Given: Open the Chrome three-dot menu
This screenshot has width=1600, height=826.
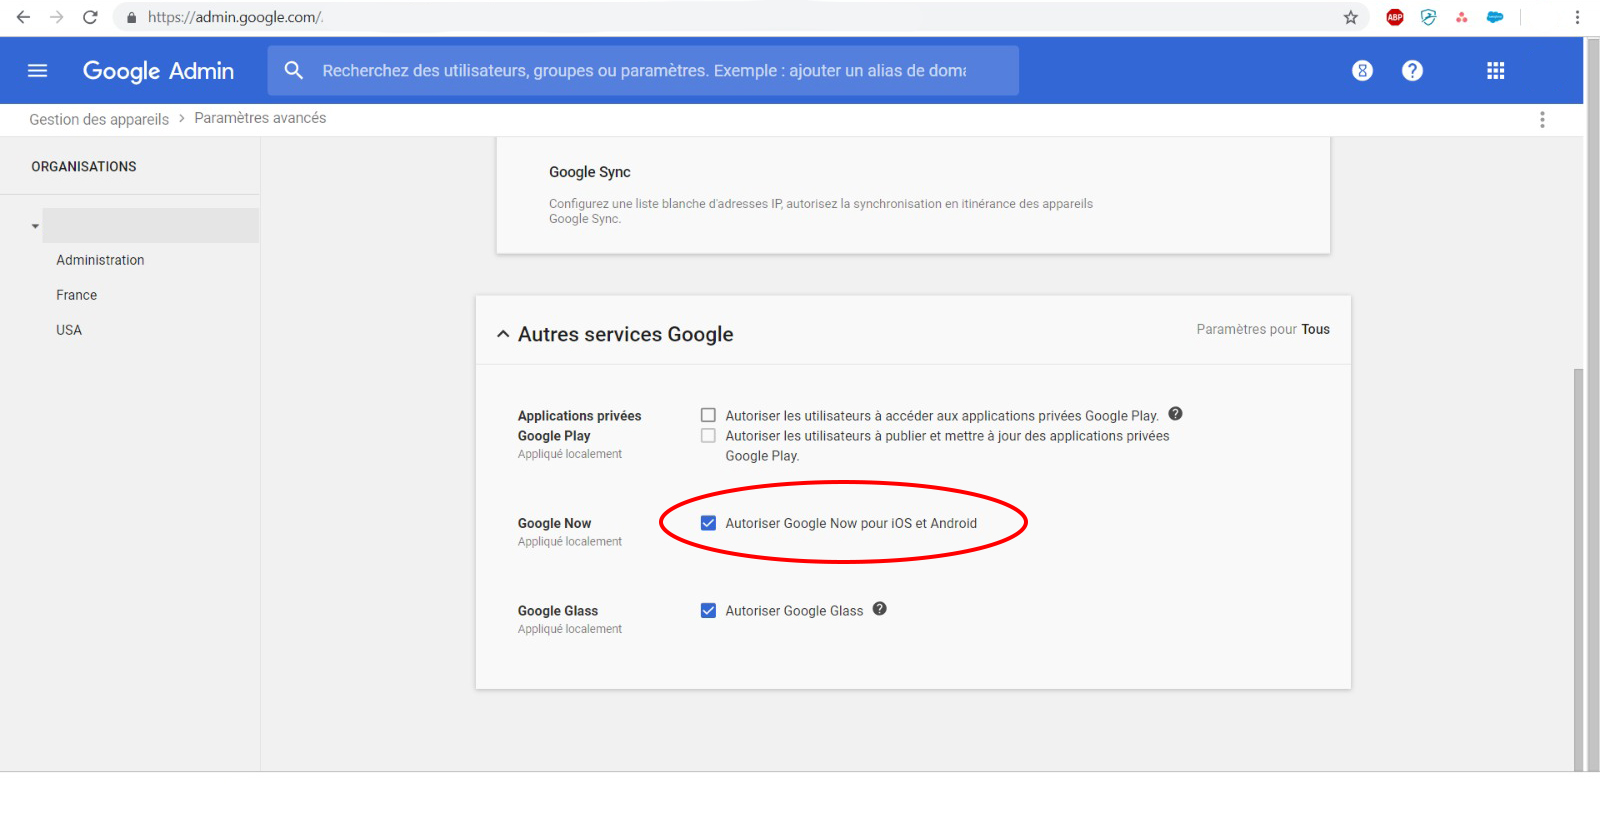Looking at the screenshot, I should coord(1577,17).
